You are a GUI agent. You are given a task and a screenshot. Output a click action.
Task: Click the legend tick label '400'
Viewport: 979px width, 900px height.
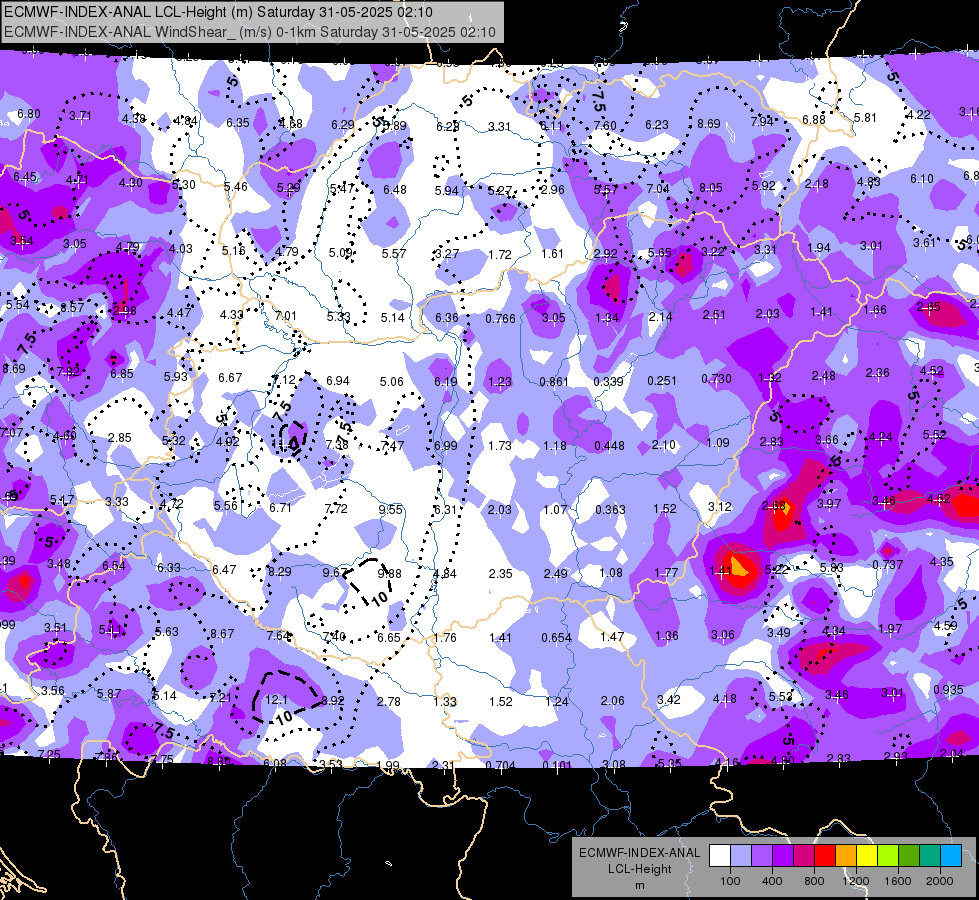click(x=772, y=881)
